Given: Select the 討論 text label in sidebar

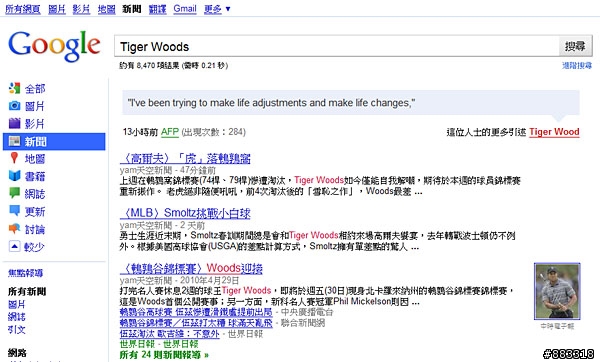Looking at the screenshot, I should click(35, 229).
